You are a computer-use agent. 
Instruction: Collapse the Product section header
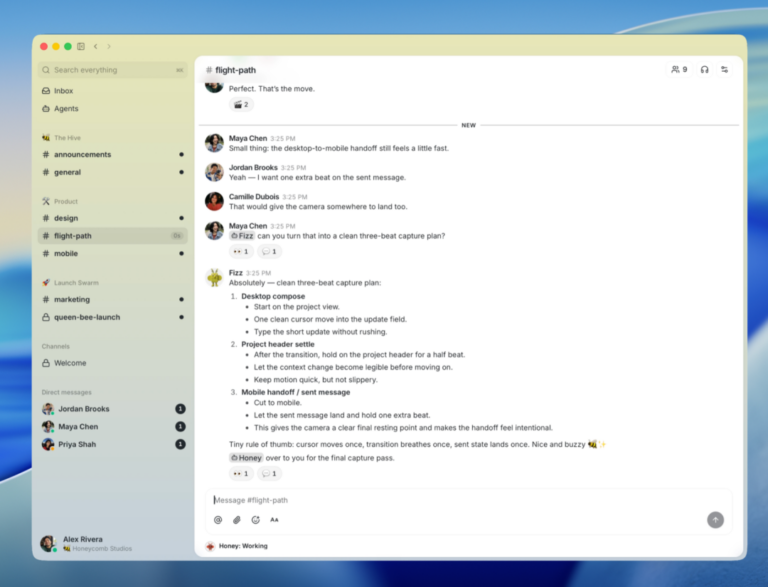point(66,201)
